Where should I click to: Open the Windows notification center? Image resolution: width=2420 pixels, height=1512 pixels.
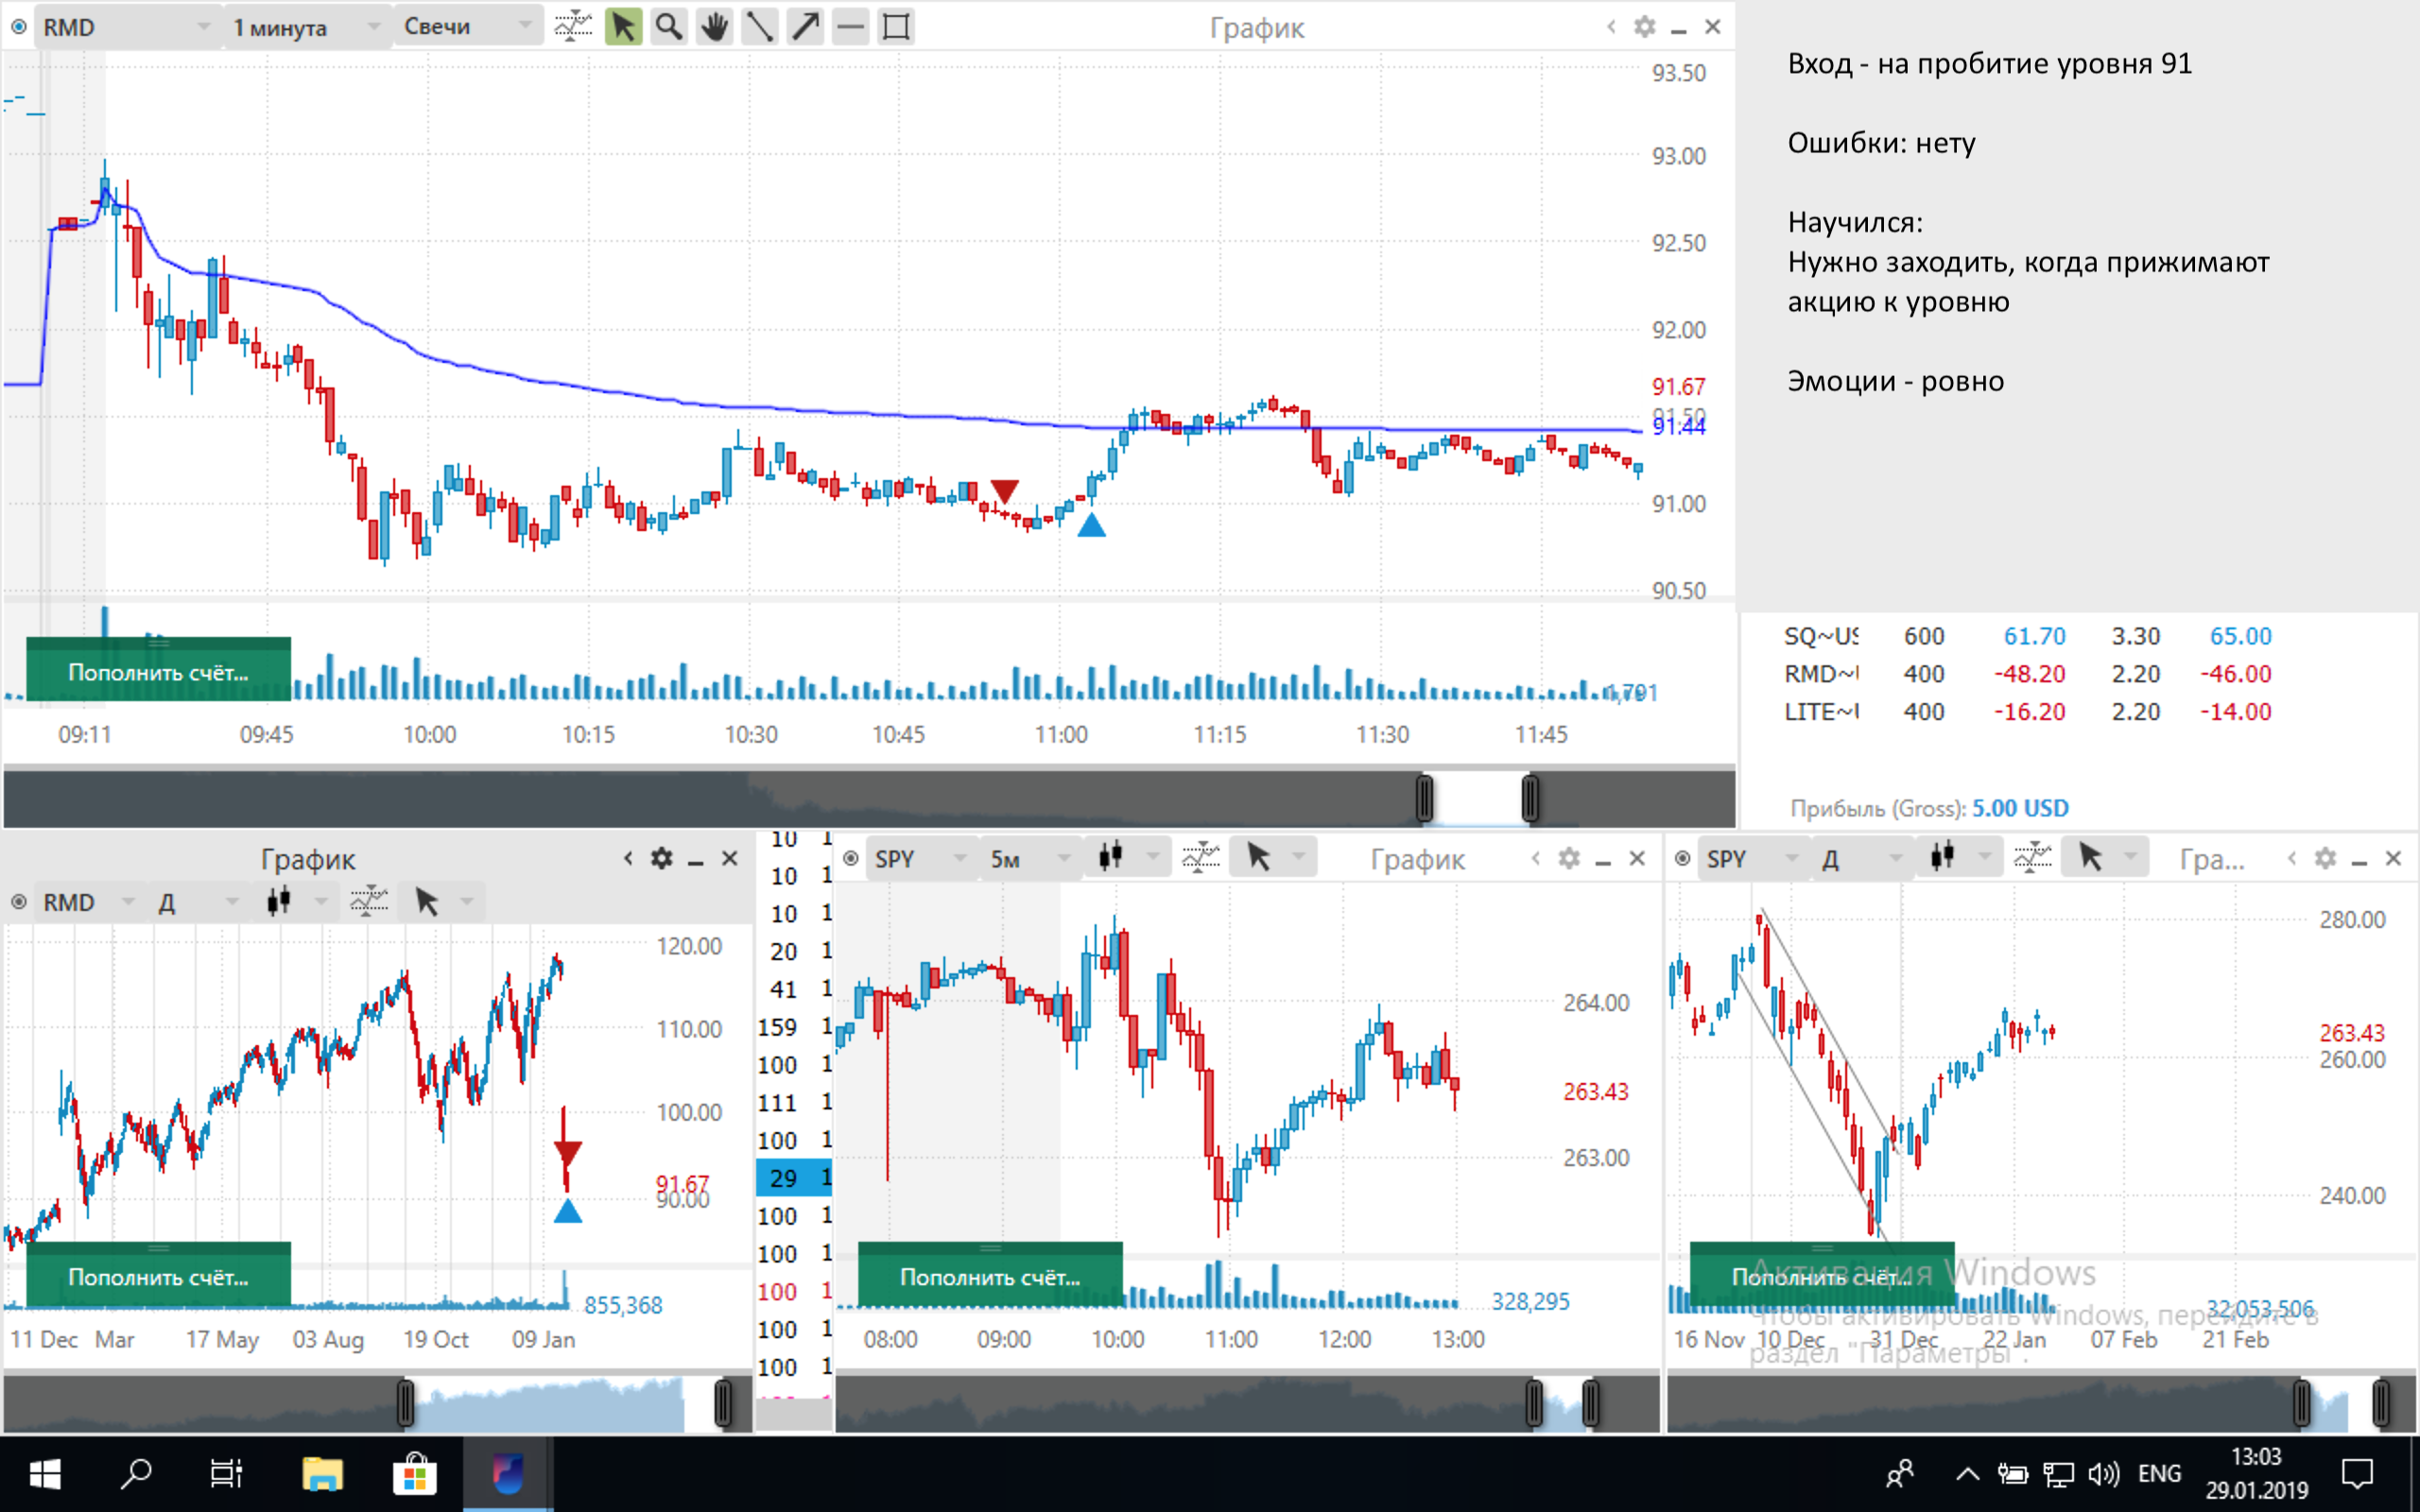coord(2358,1474)
